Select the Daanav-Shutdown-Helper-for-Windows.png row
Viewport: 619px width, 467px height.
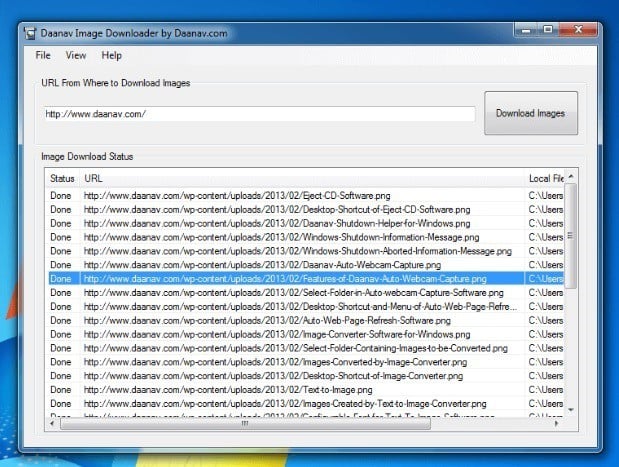pyautogui.click(x=306, y=223)
